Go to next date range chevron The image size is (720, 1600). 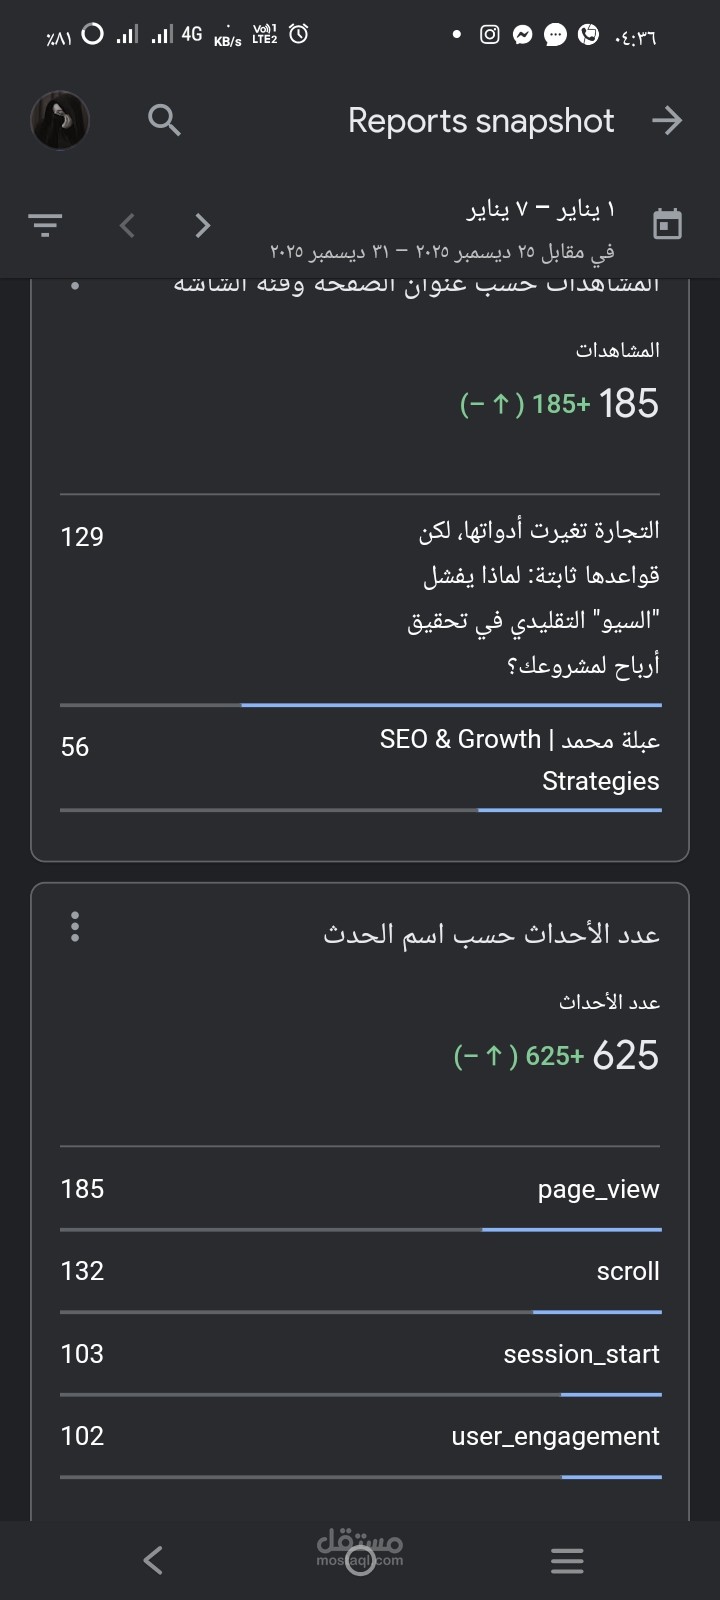(203, 225)
